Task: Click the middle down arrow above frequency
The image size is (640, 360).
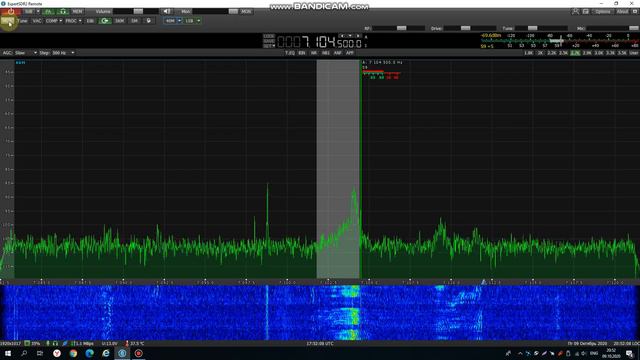Action: coord(350,36)
